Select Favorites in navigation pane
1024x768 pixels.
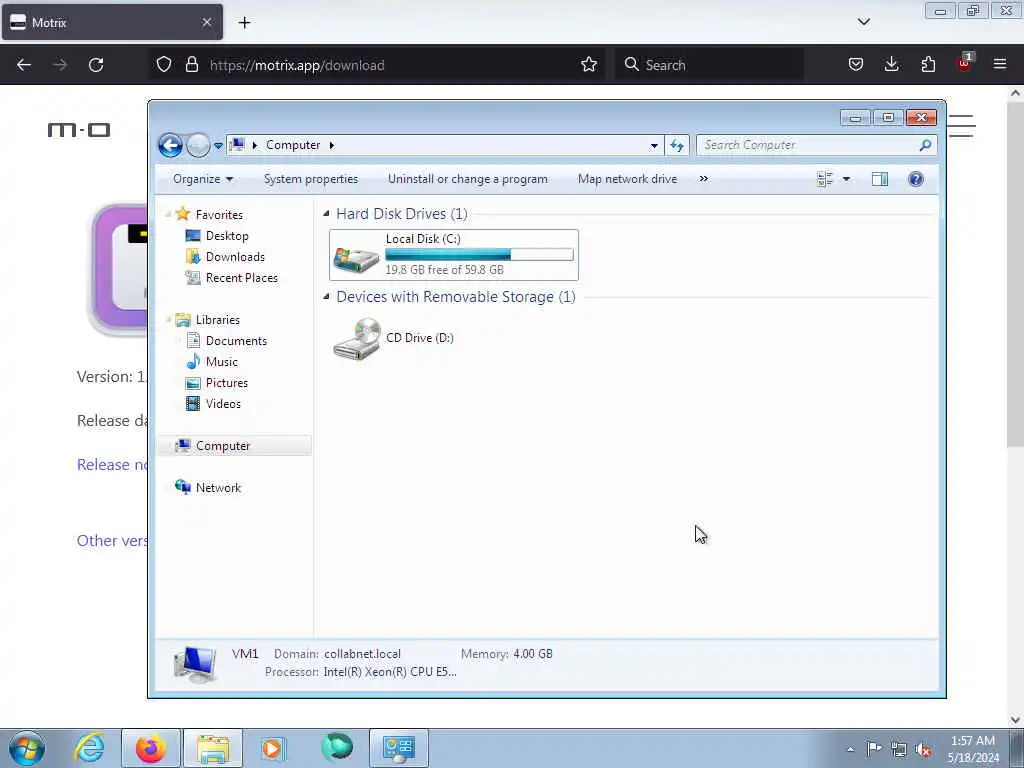tap(219, 215)
